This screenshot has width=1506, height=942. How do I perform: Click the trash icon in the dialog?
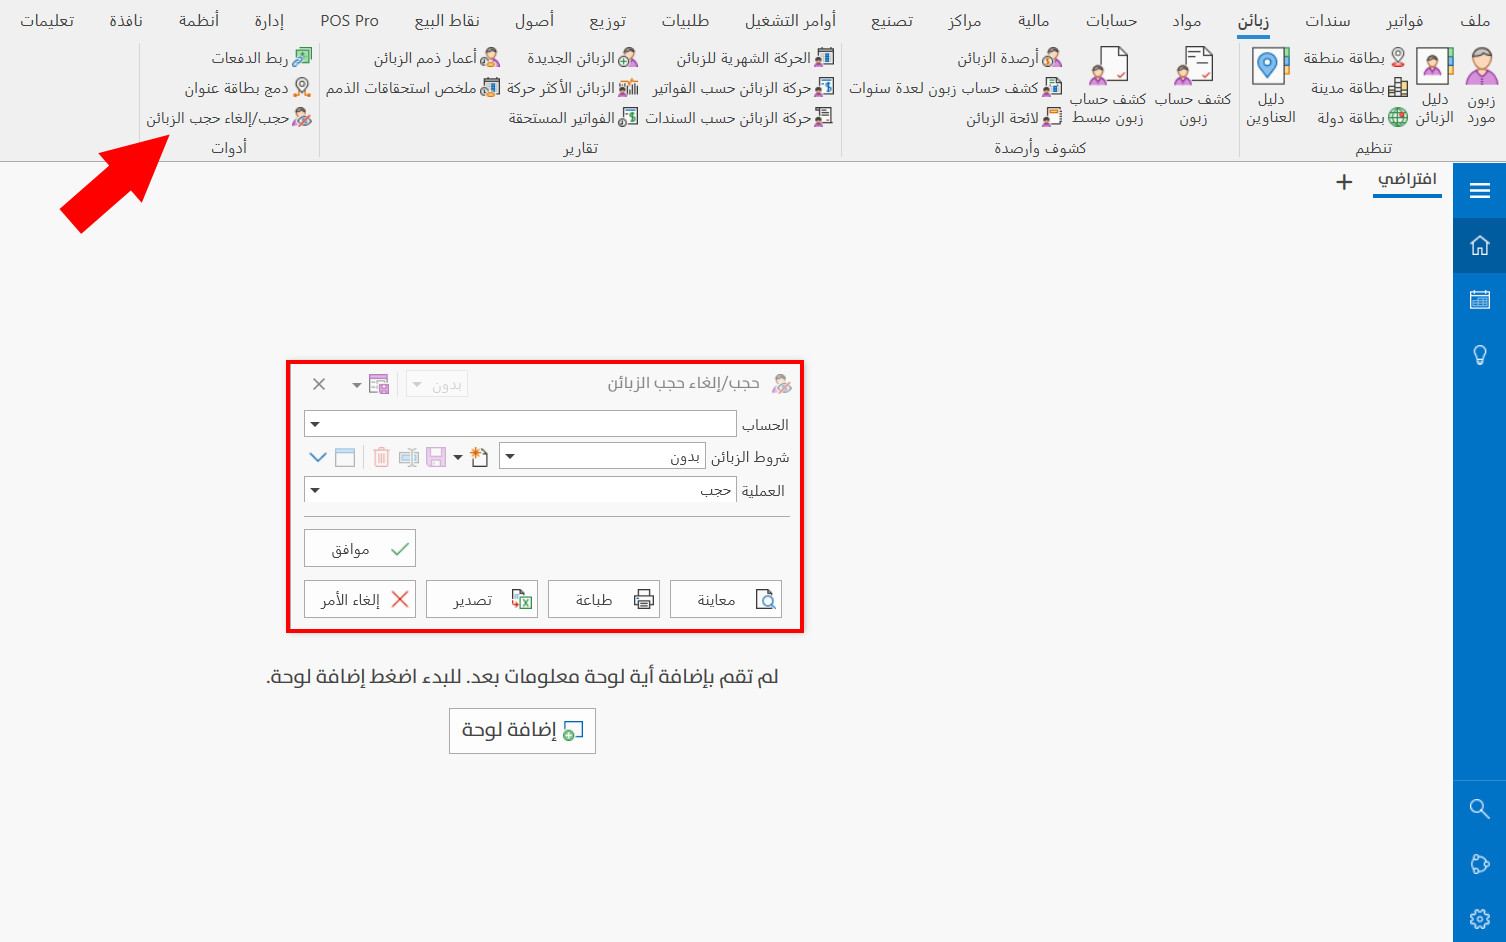pyautogui.click(x=380, y=456)
